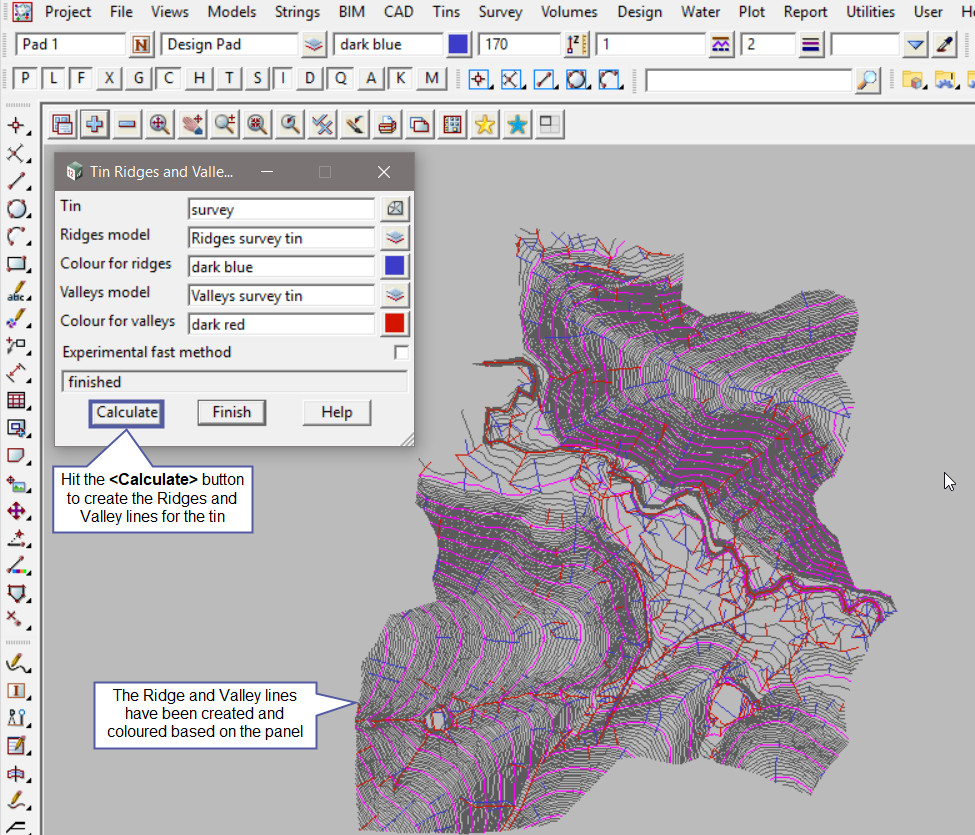Click the printer icon in view toolbar
The height and width of the screenshot is (835, 975).
pyautogui.click(x=388, y=124)
